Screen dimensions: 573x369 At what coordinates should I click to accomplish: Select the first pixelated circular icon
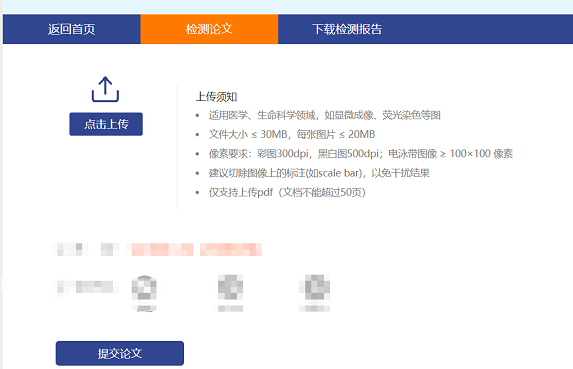tap(144, 288)
